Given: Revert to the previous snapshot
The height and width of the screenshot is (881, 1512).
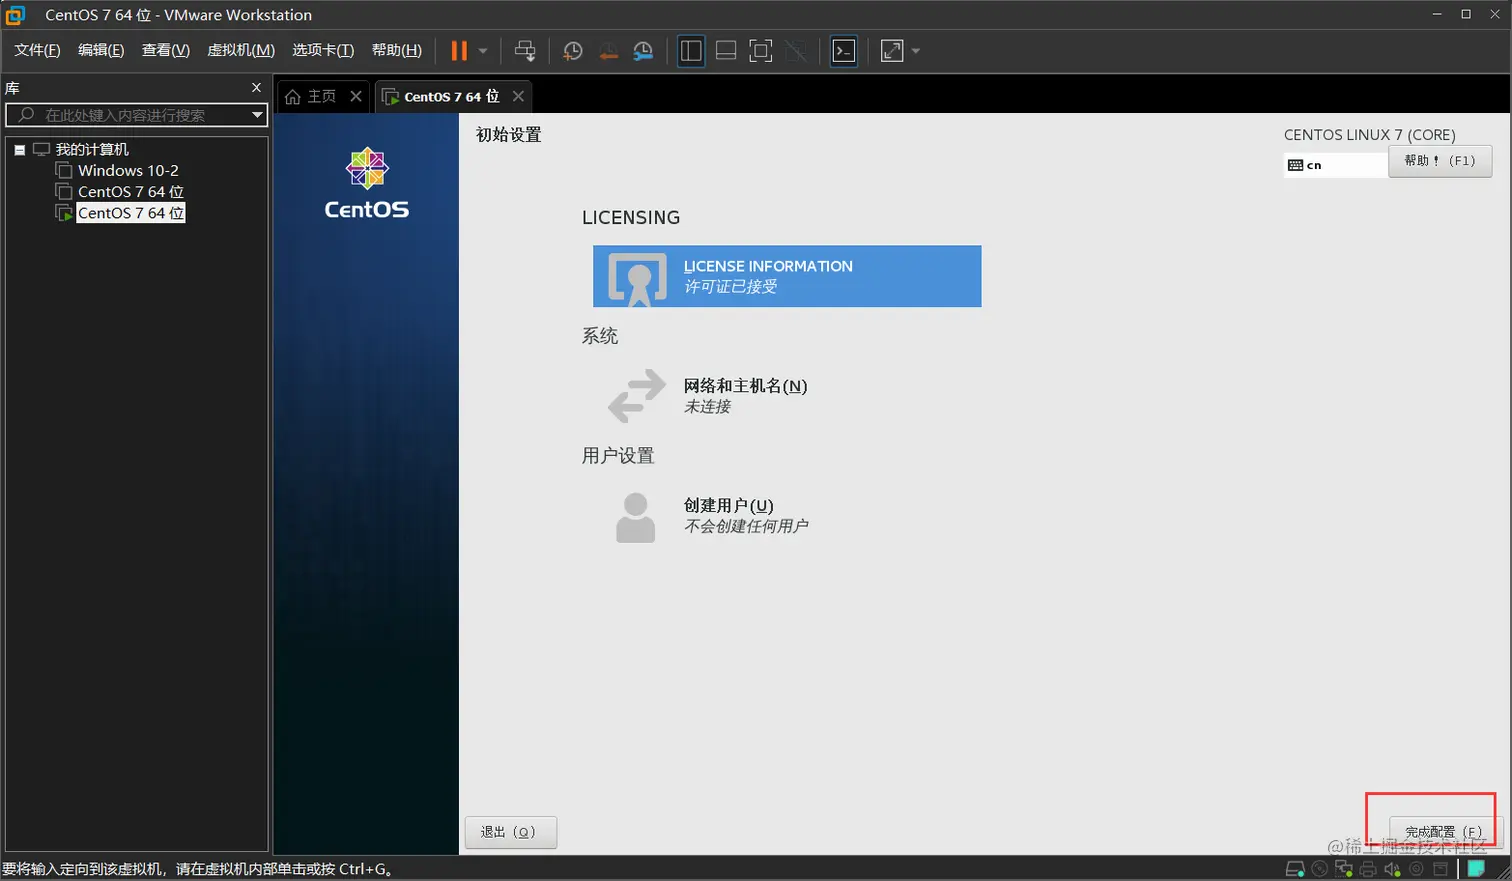Looking at the screenshot, I should coord(608,51).
